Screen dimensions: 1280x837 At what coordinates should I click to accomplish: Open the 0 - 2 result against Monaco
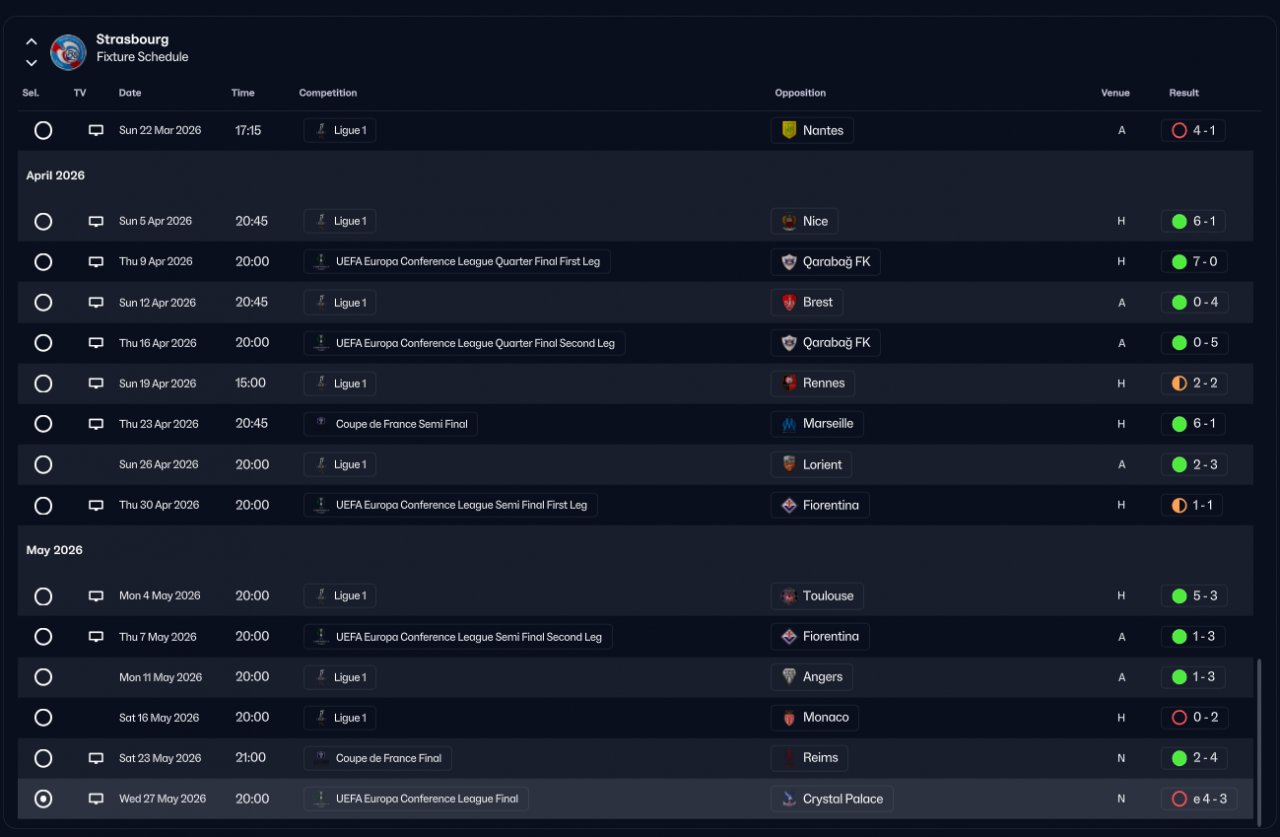[1194, 717]
